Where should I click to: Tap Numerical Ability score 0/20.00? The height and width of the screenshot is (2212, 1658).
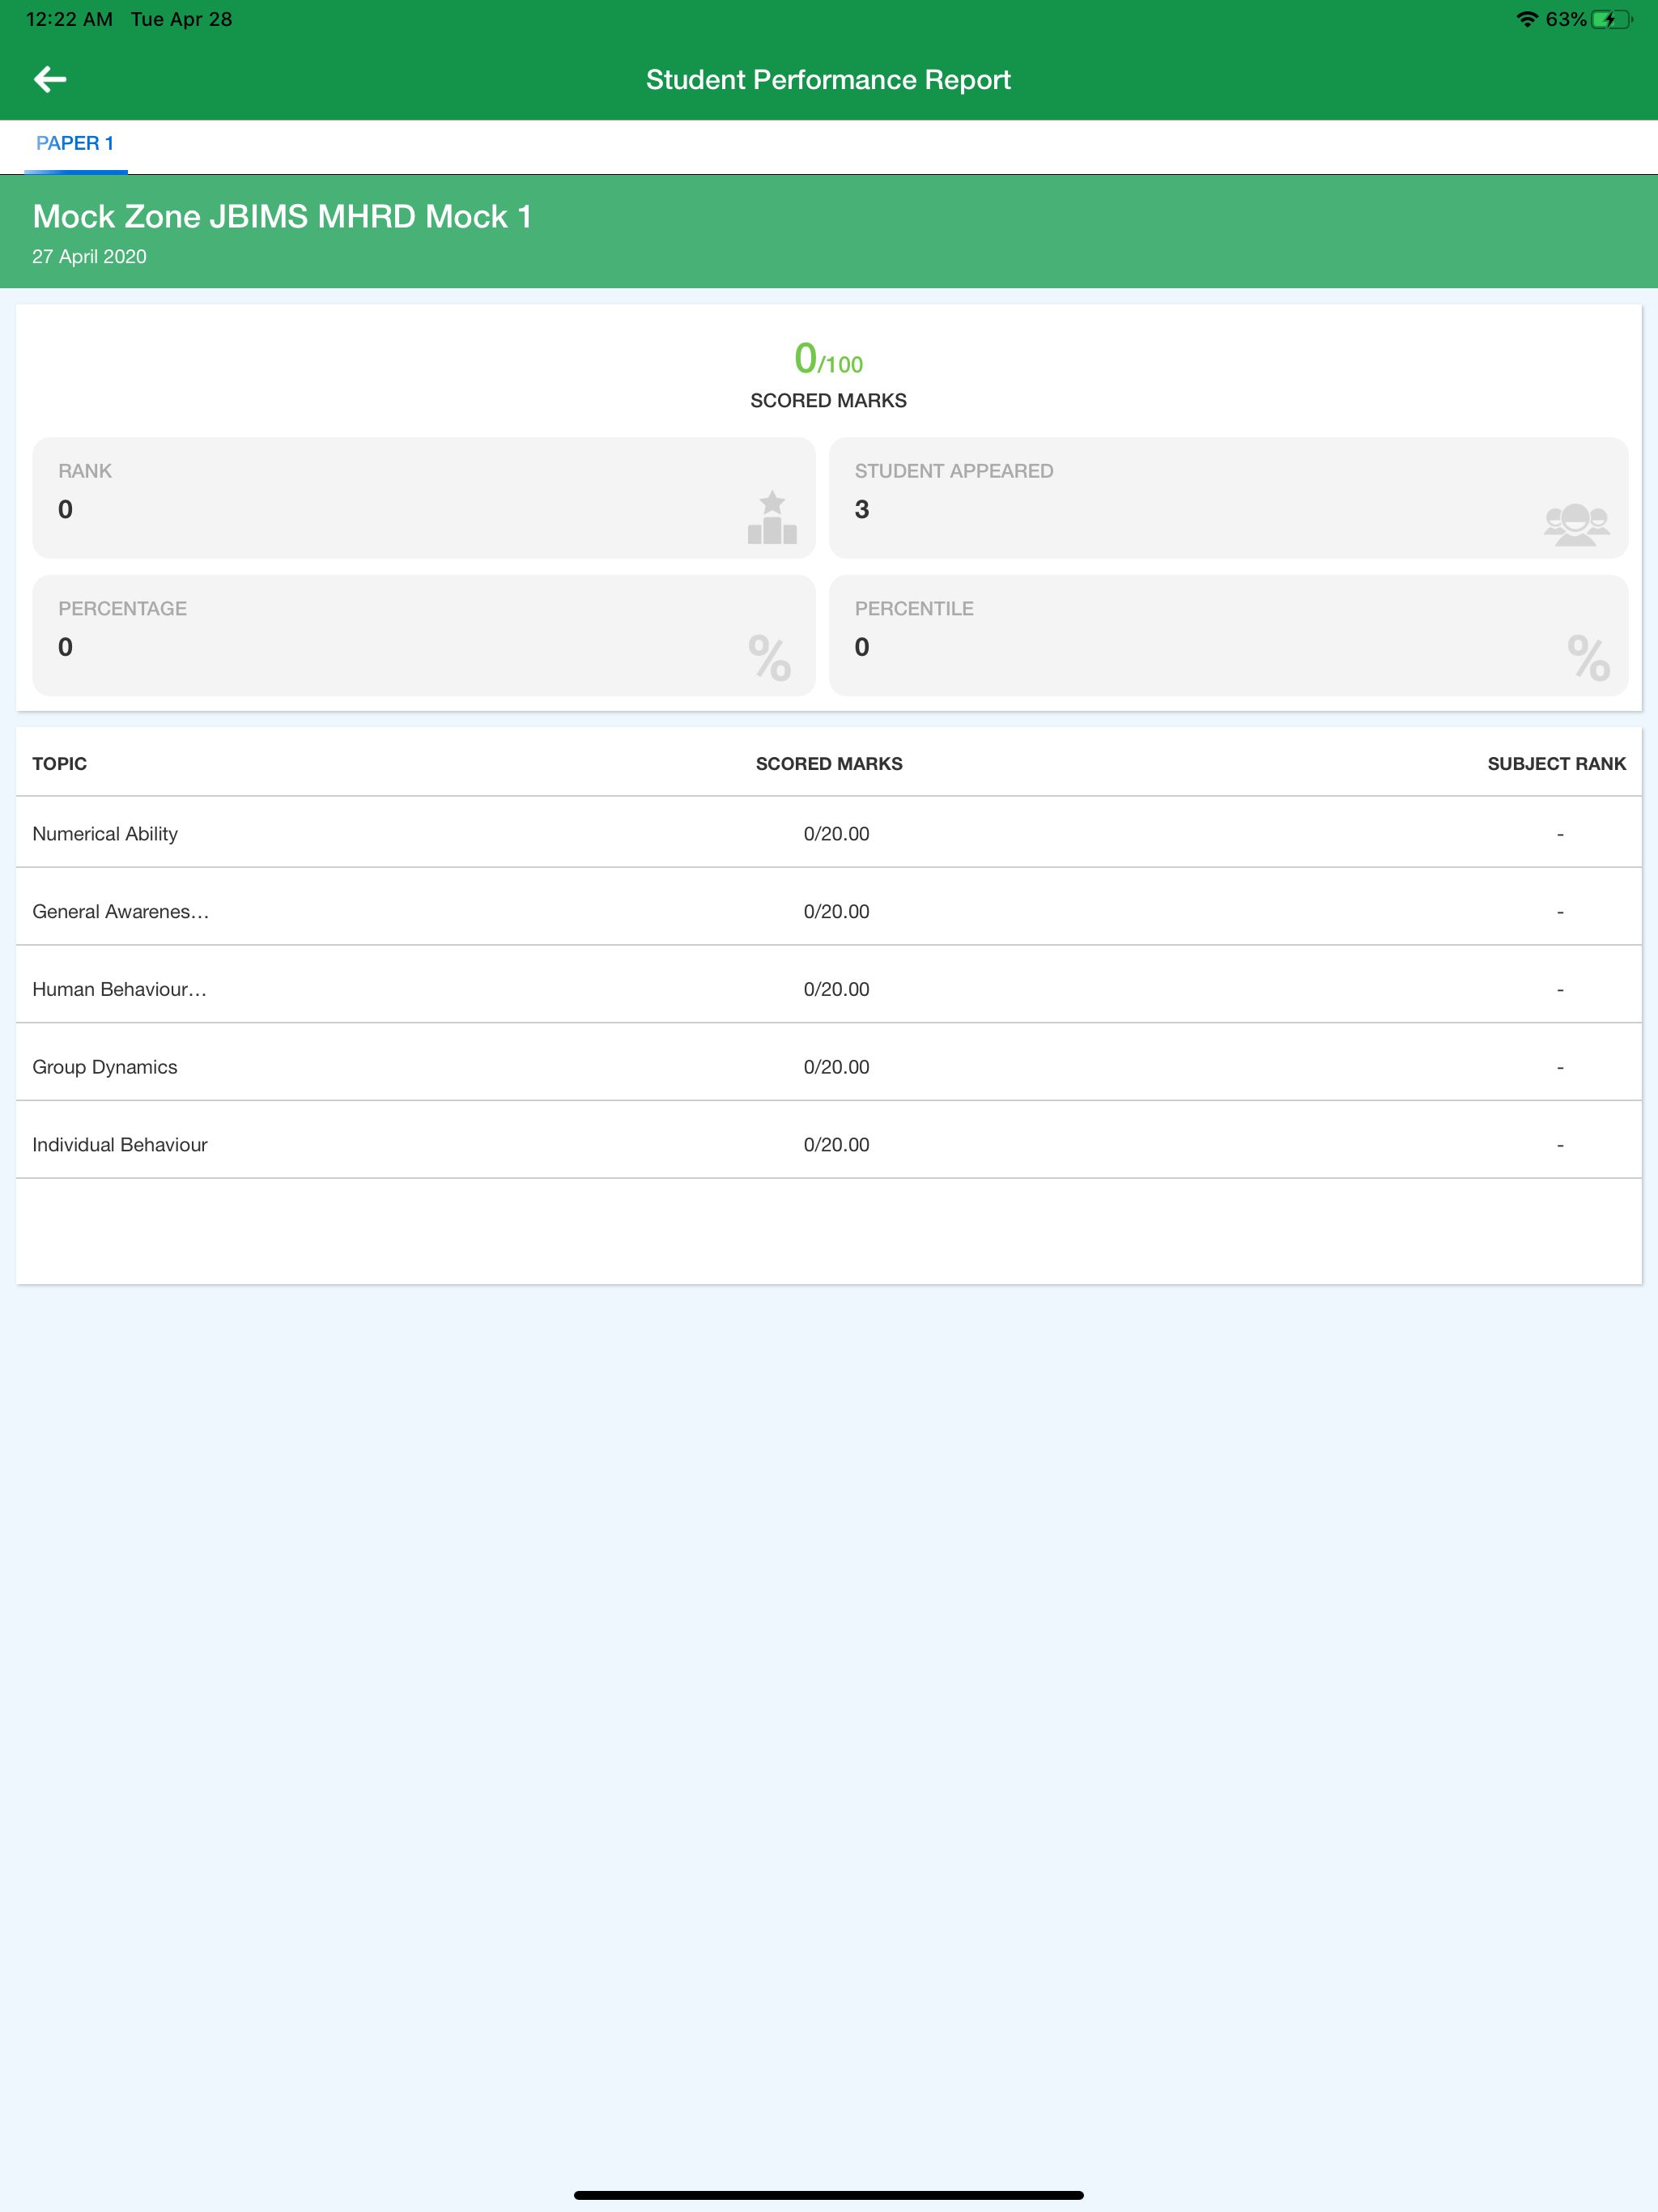click(x=836, y=834)
